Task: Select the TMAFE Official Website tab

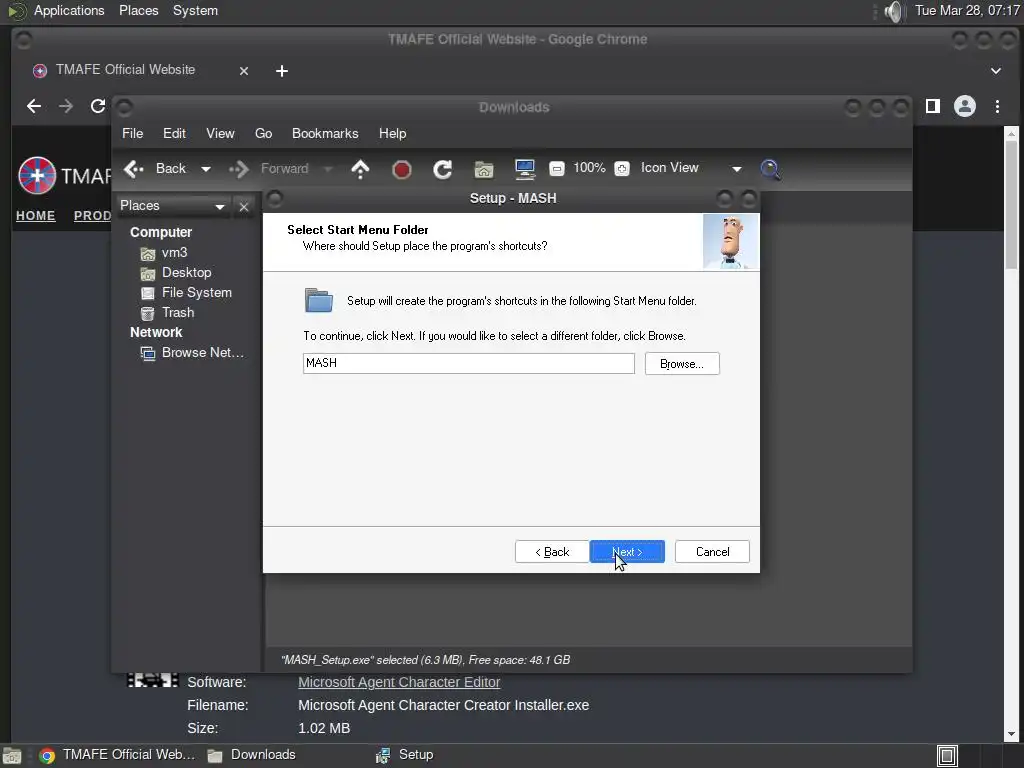Action: tap(125, 70)
